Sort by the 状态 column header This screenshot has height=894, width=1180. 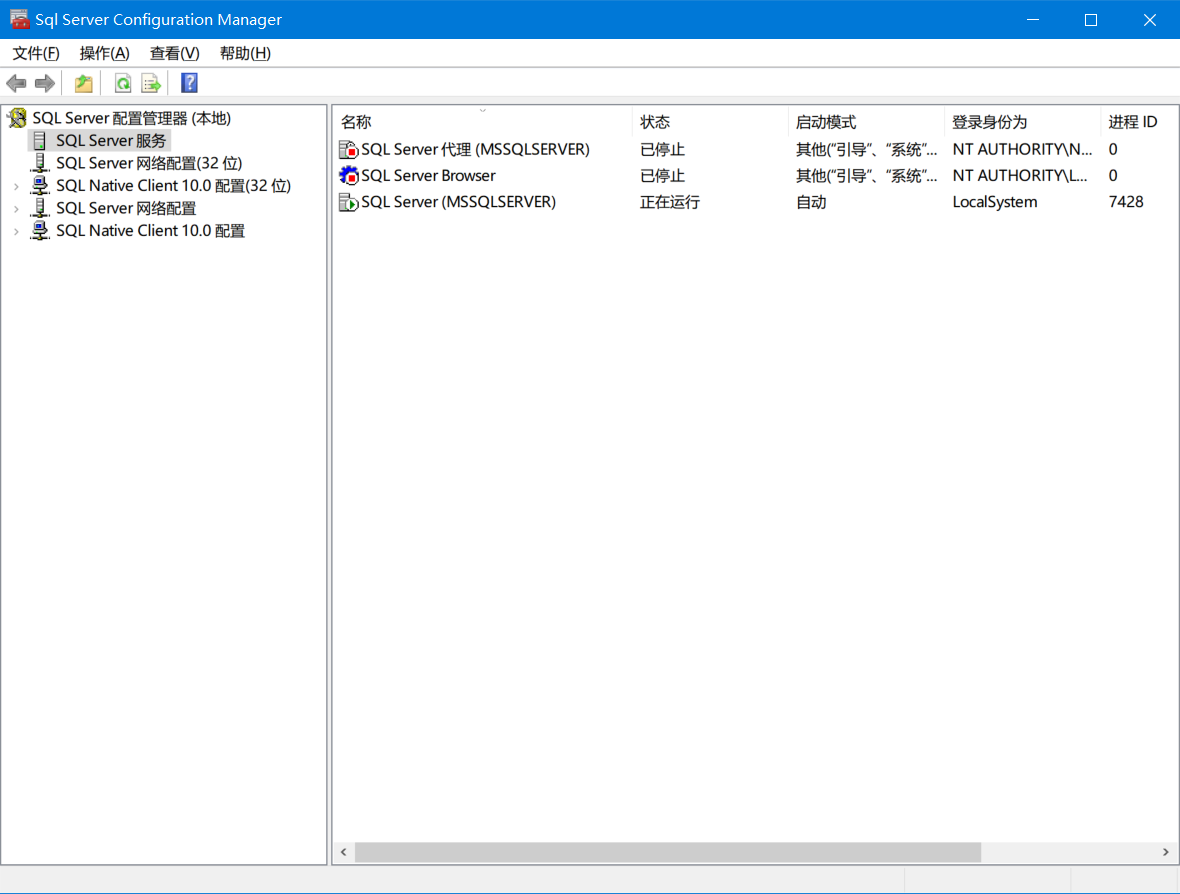click(x=655, y=122)
